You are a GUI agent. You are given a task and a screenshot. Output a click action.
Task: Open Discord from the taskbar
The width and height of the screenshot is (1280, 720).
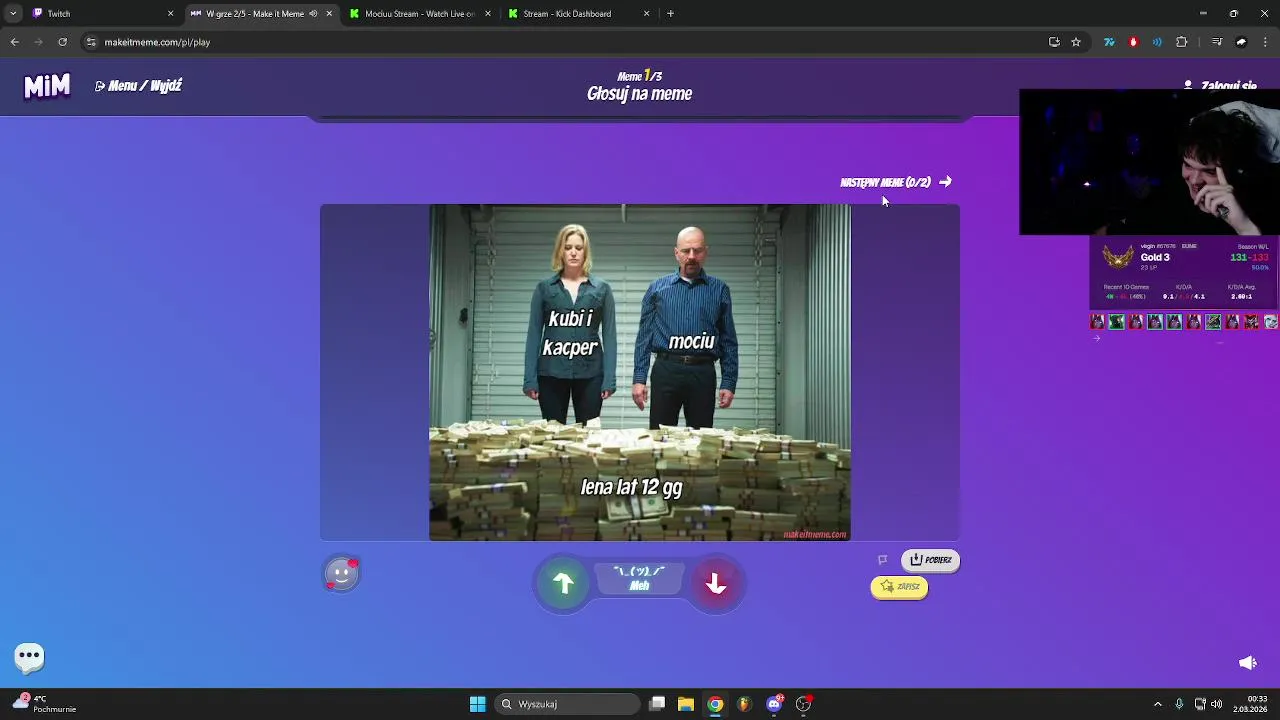774,704
